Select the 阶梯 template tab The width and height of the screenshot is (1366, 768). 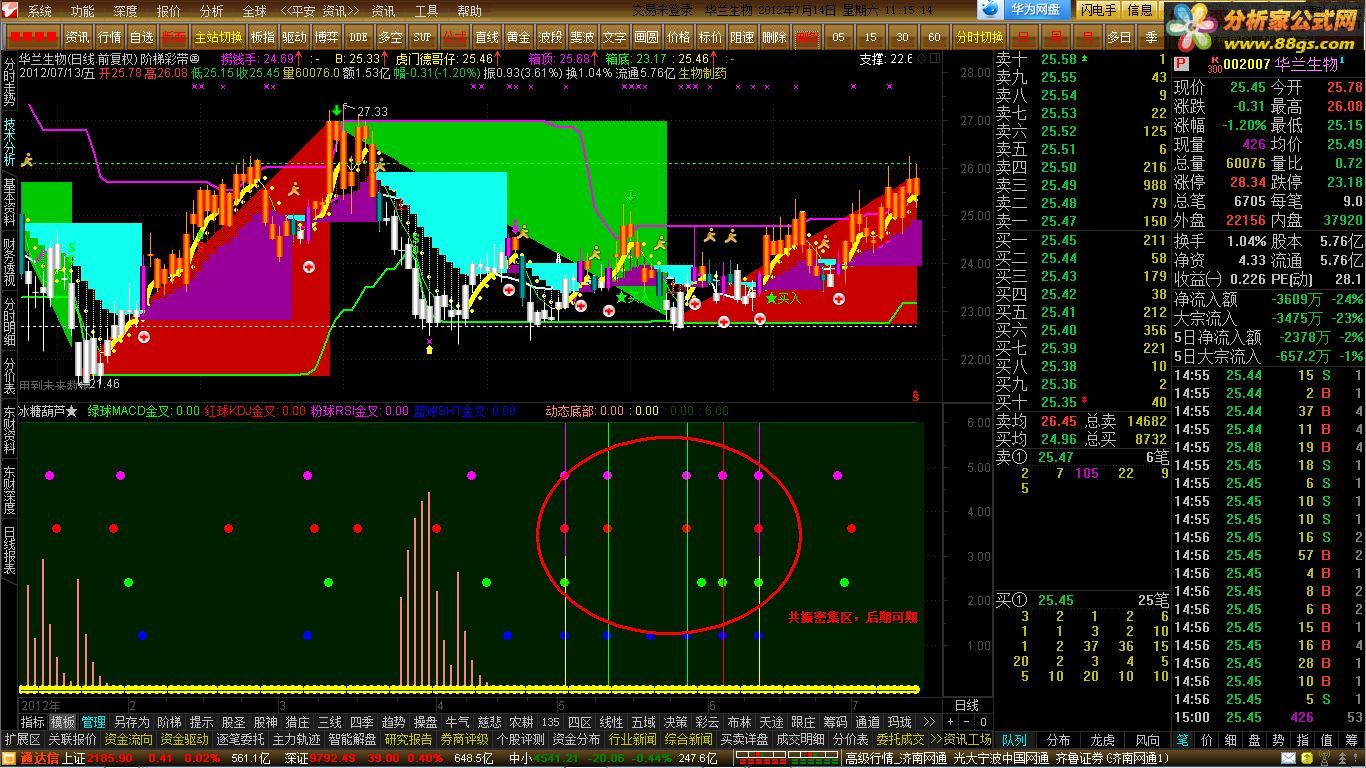click(x=169, y=722)
